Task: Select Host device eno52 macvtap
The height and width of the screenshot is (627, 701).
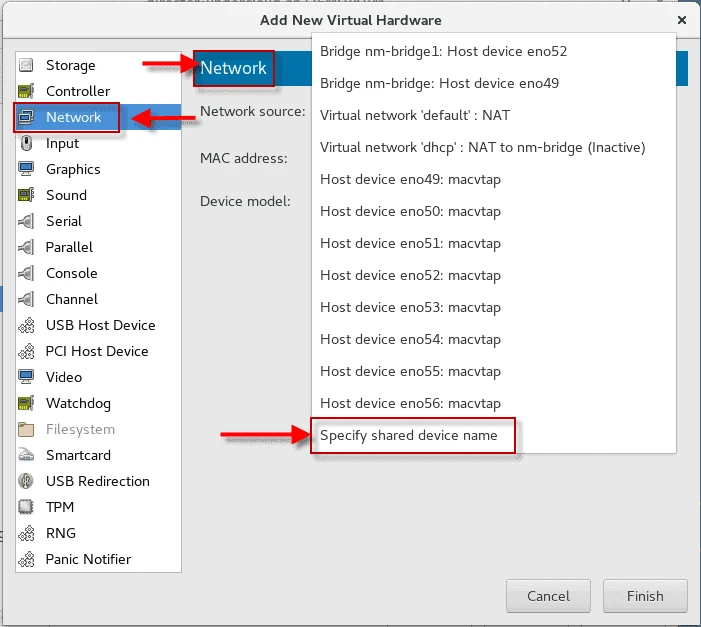Action: pos(494,275)
